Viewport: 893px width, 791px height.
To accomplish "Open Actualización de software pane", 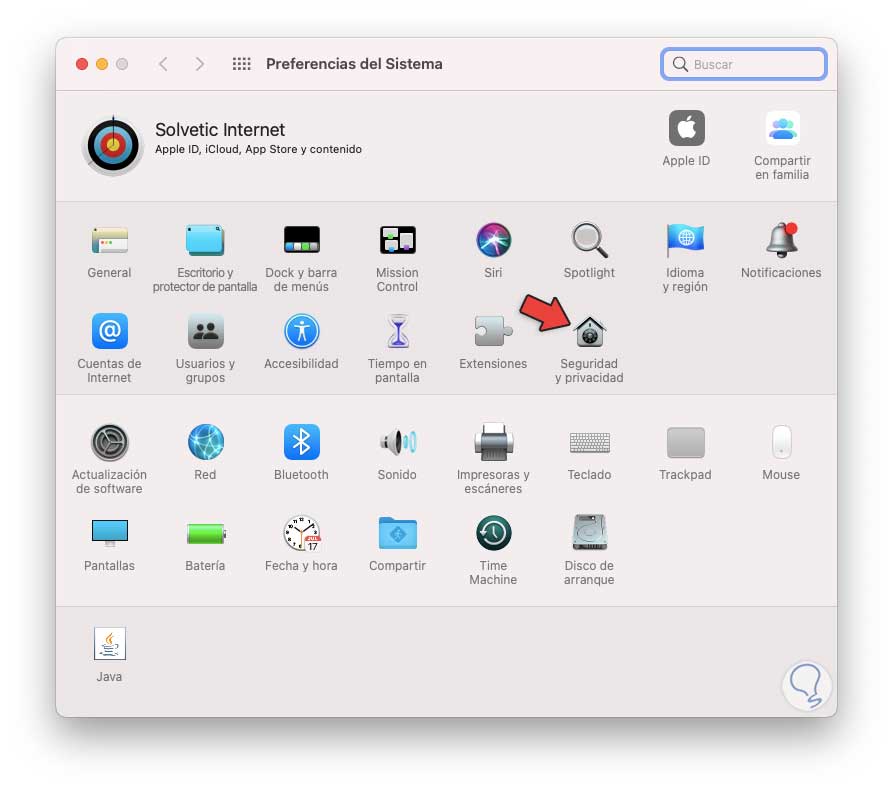I will coord(109,442).
